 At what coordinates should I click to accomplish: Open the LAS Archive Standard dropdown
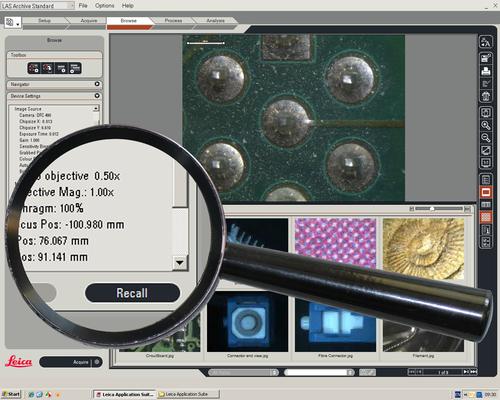coord(37,6)
